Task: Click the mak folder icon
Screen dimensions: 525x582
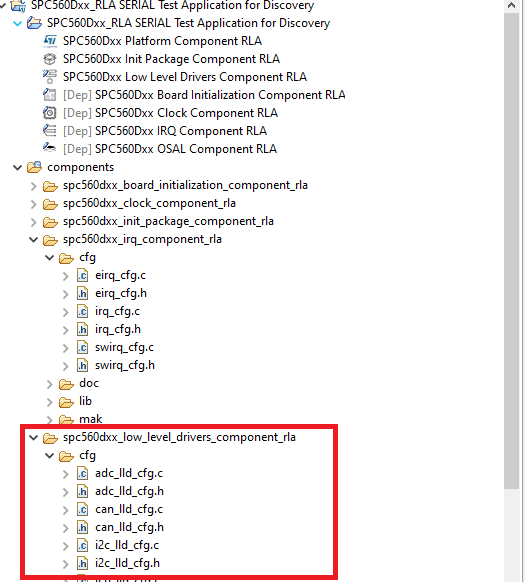Action: [66, 419]
